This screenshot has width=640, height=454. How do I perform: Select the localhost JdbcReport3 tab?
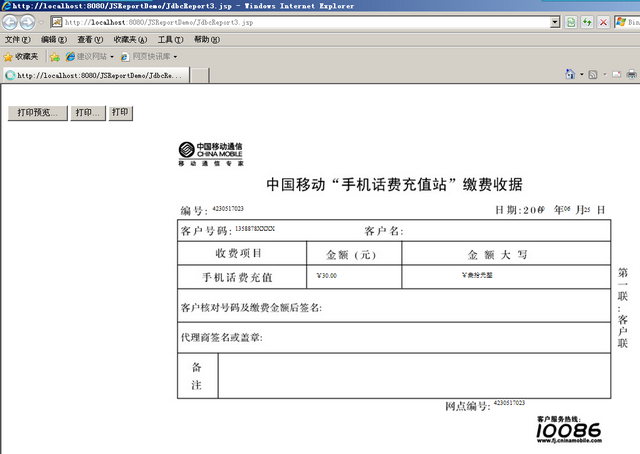click(x=96, y=76)
